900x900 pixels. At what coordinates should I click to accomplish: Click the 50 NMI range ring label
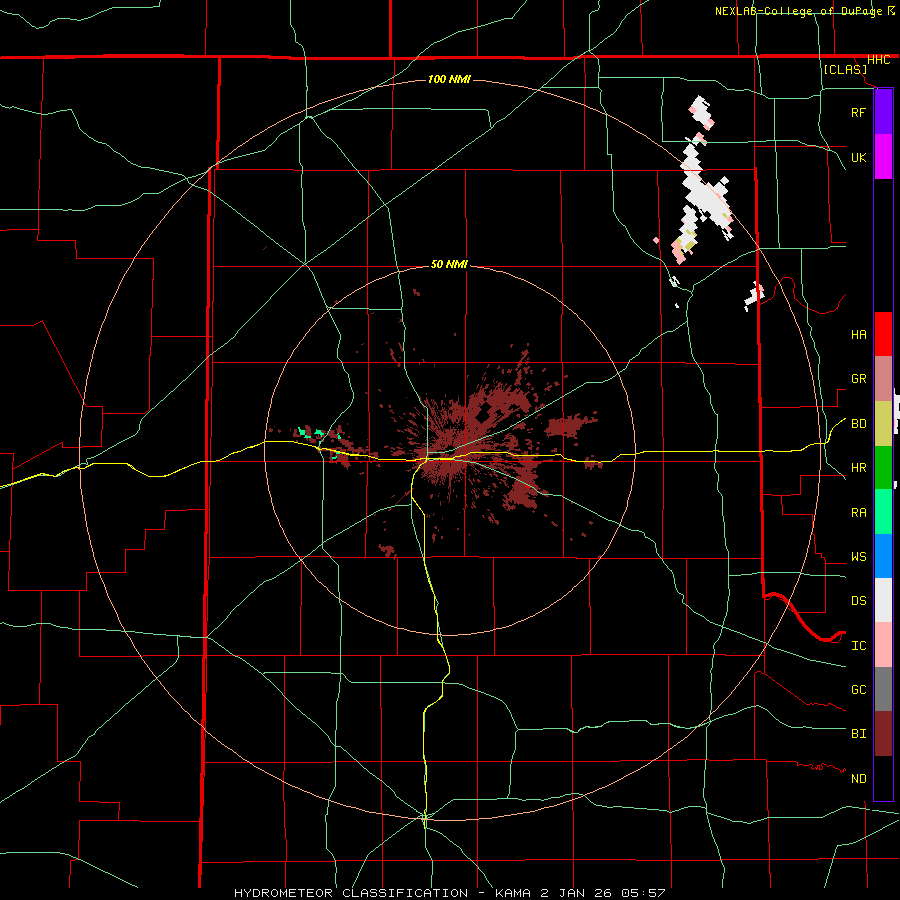coord(449,264)
